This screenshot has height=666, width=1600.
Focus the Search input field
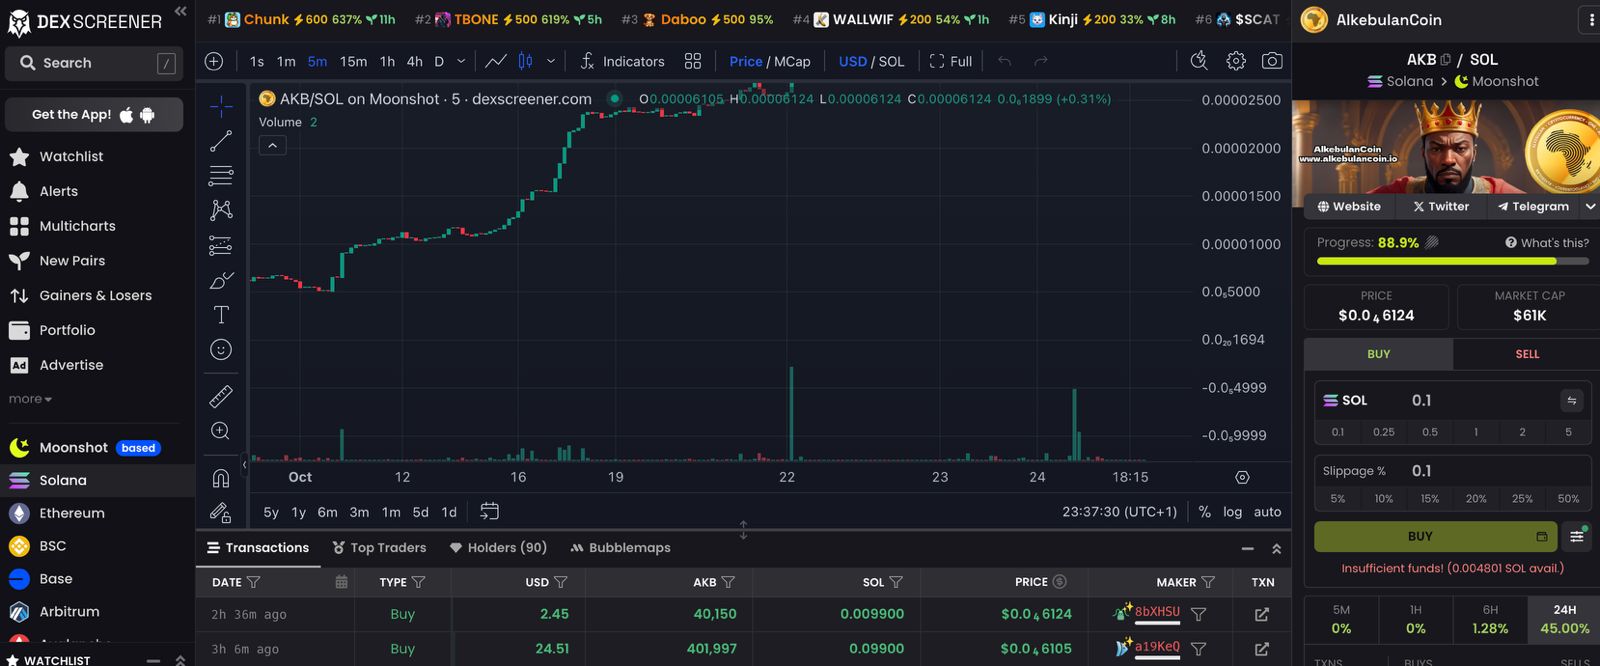[x=94, y=63]
